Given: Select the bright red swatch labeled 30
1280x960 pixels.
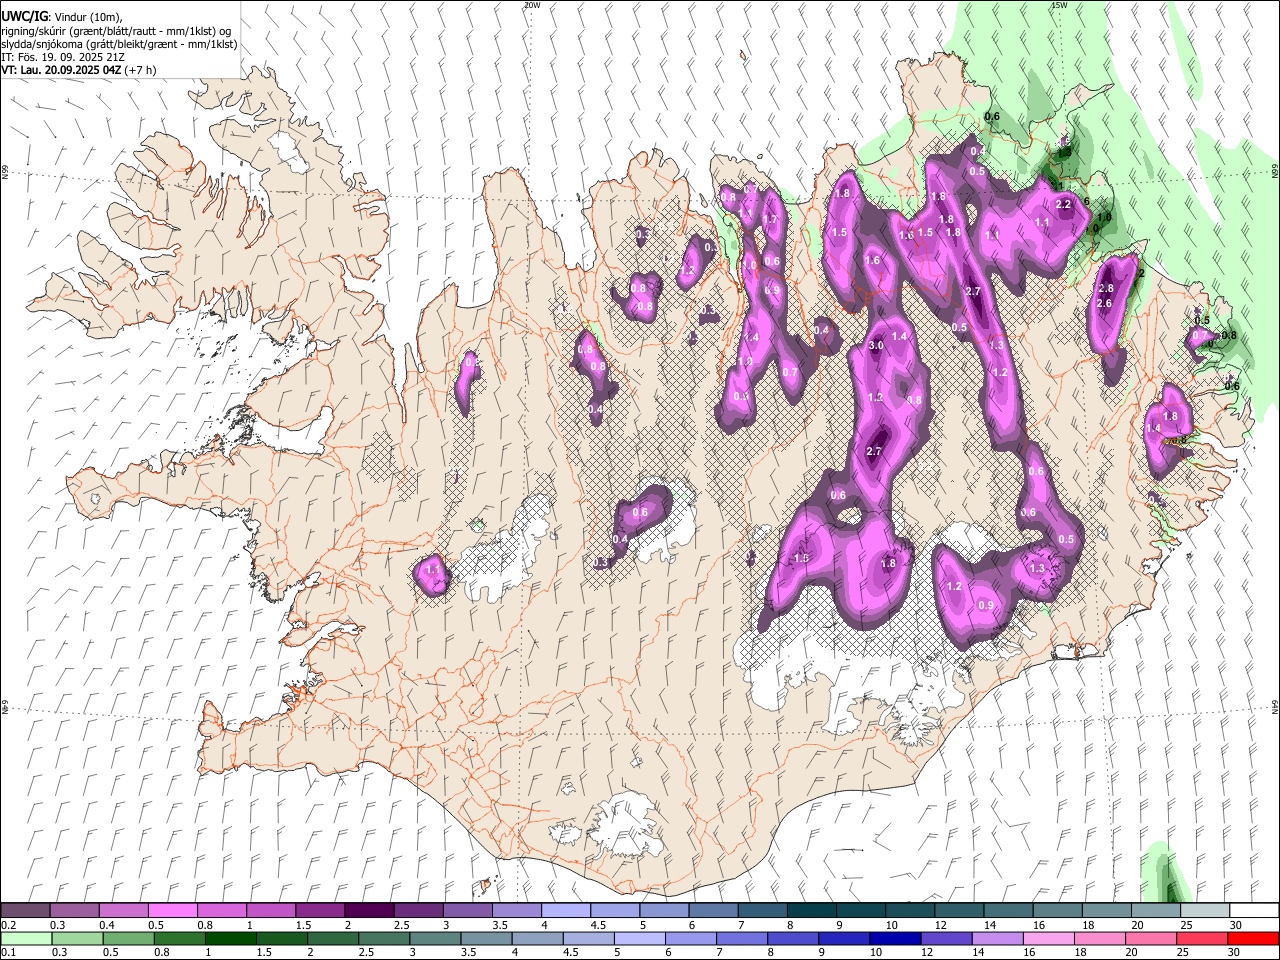Looking at the screenshot, I should [x=1252, y=938].
